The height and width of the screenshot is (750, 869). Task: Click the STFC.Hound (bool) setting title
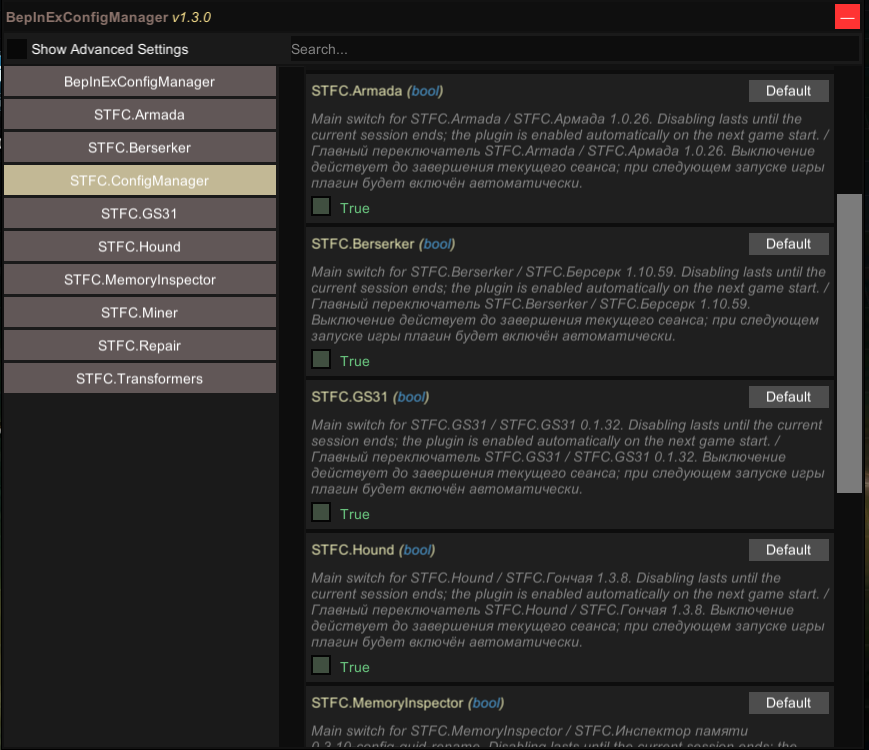coord(373,550)
